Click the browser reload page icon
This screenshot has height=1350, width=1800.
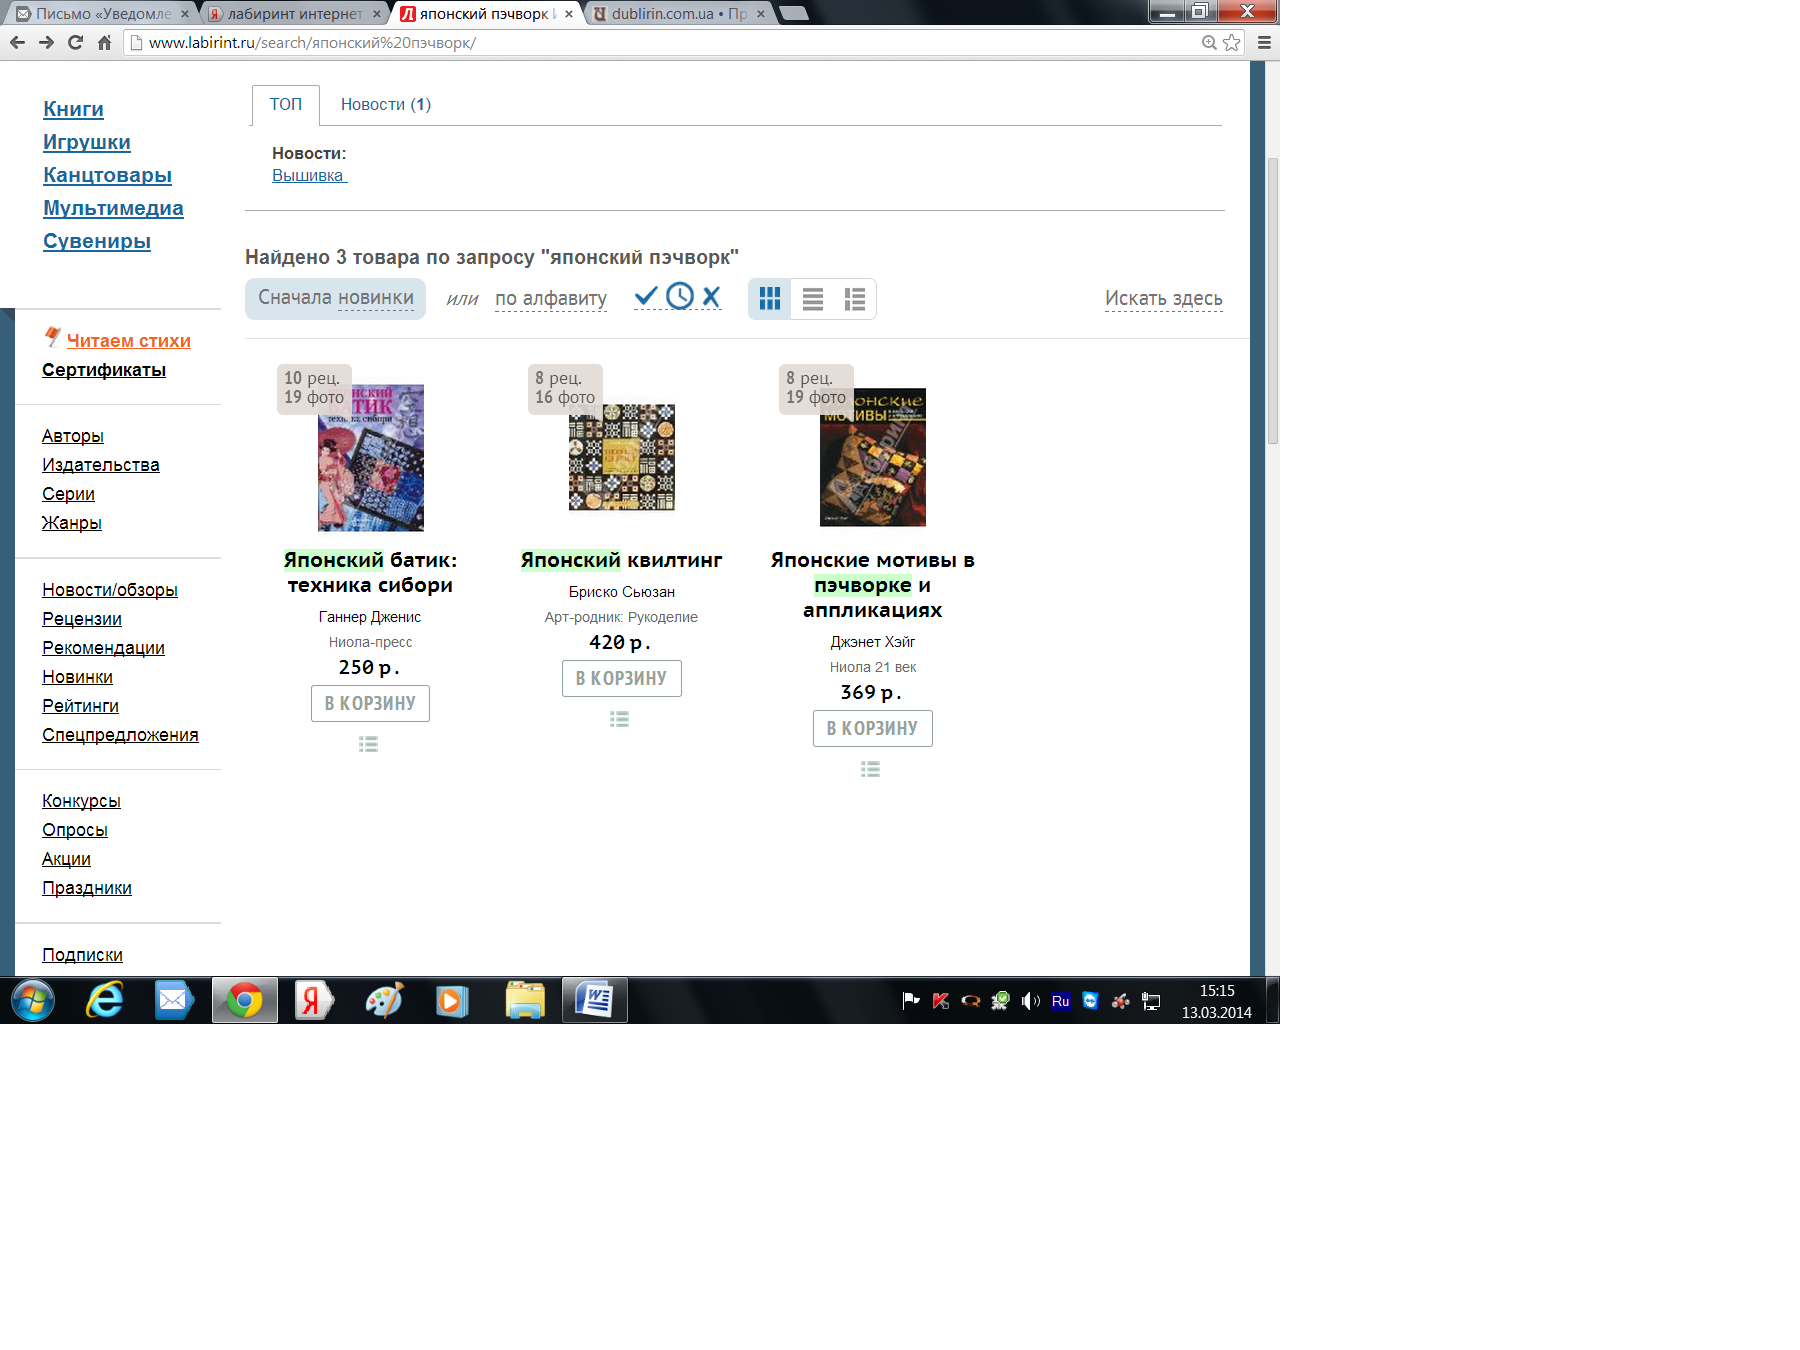pyautogui.click(x=75, y=42)
